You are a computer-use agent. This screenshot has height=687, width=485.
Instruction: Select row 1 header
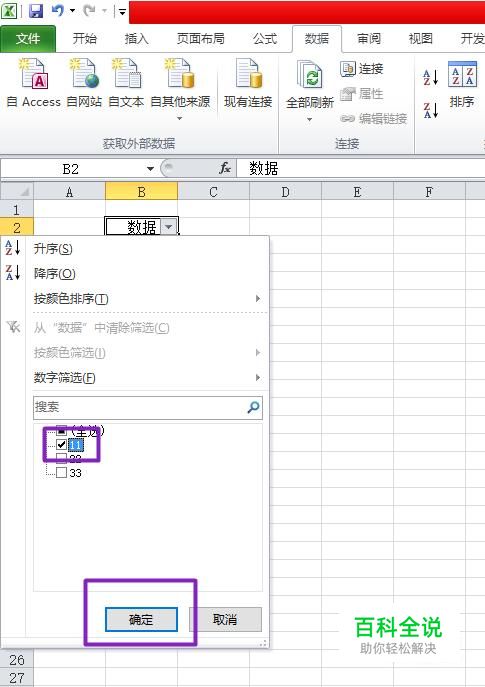17,209
